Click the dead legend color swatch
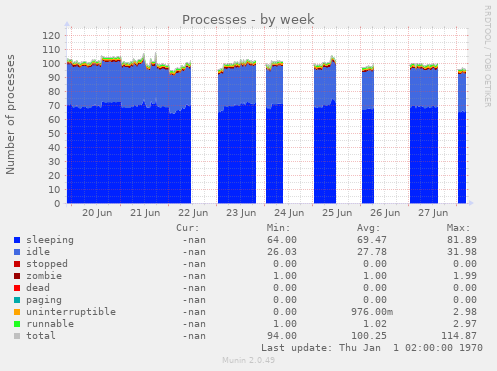Image resolution: width=497 pixels, height=371 pixels. click(x=17, y=288)
